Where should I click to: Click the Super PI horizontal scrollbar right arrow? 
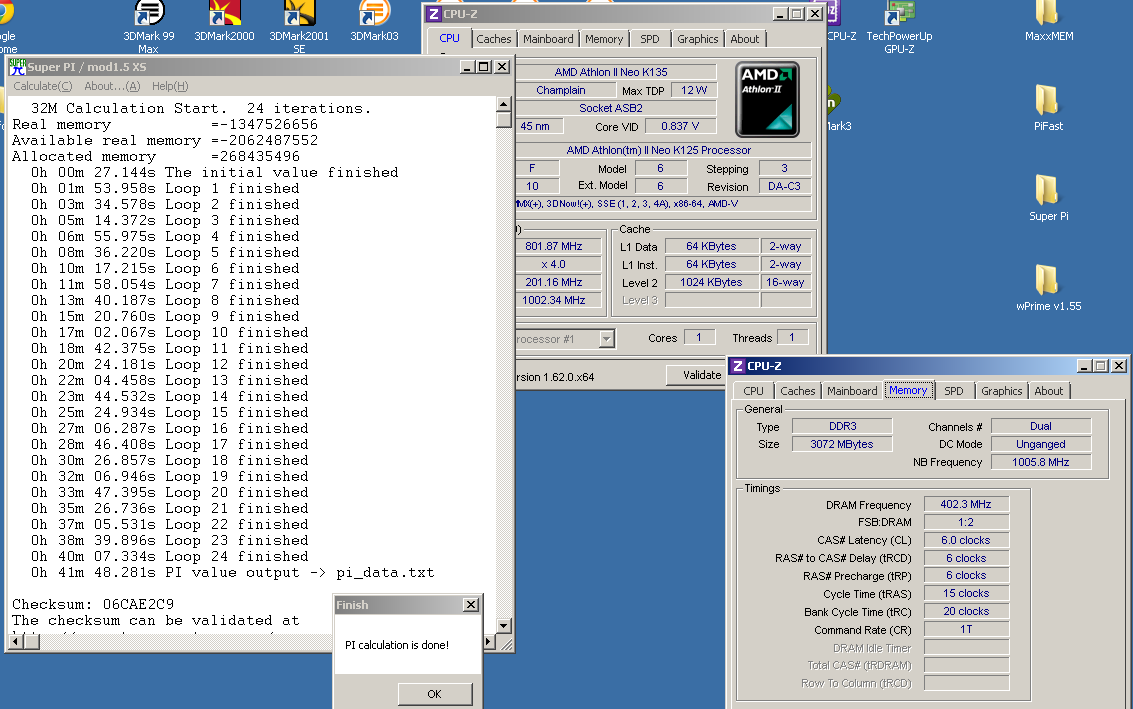tap(489, 642)
